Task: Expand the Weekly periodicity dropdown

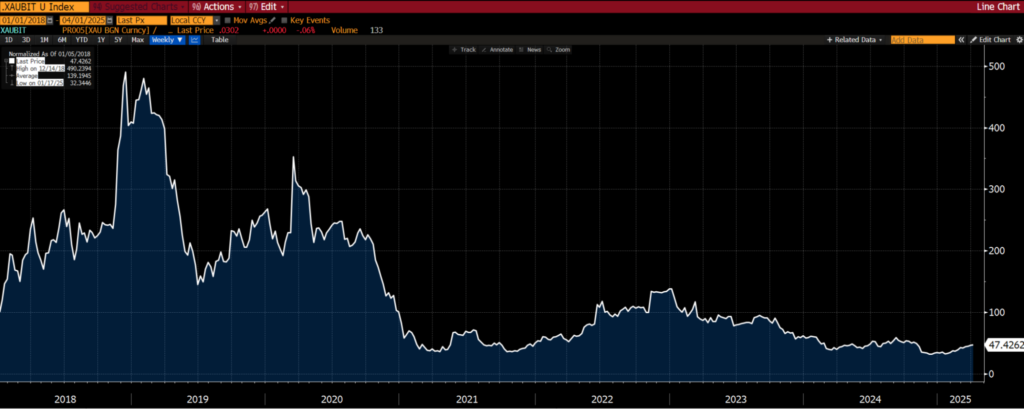Action: (168, 40)
